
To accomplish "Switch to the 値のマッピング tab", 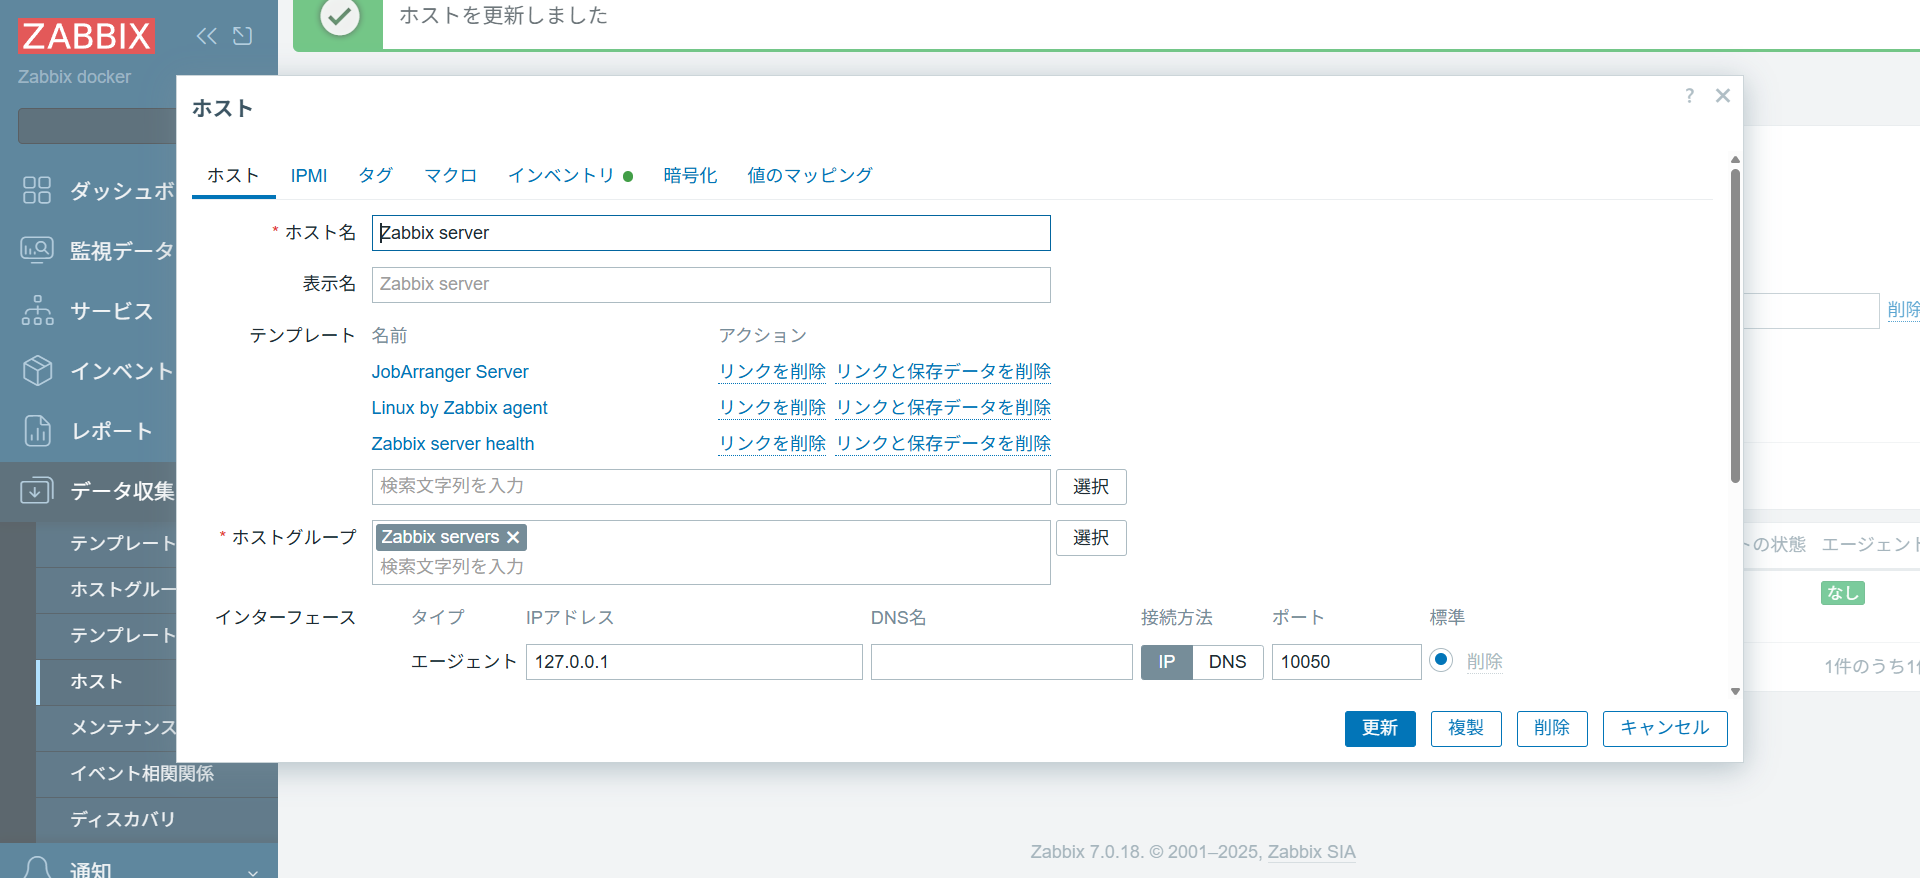I will 810,176.
